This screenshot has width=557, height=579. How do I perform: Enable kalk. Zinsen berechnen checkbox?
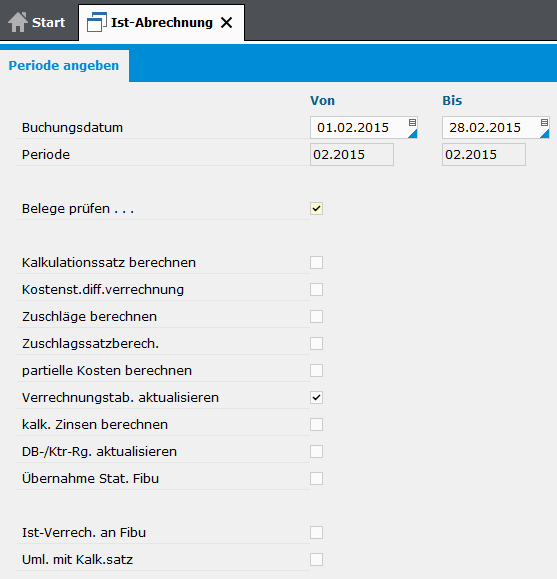317,425
